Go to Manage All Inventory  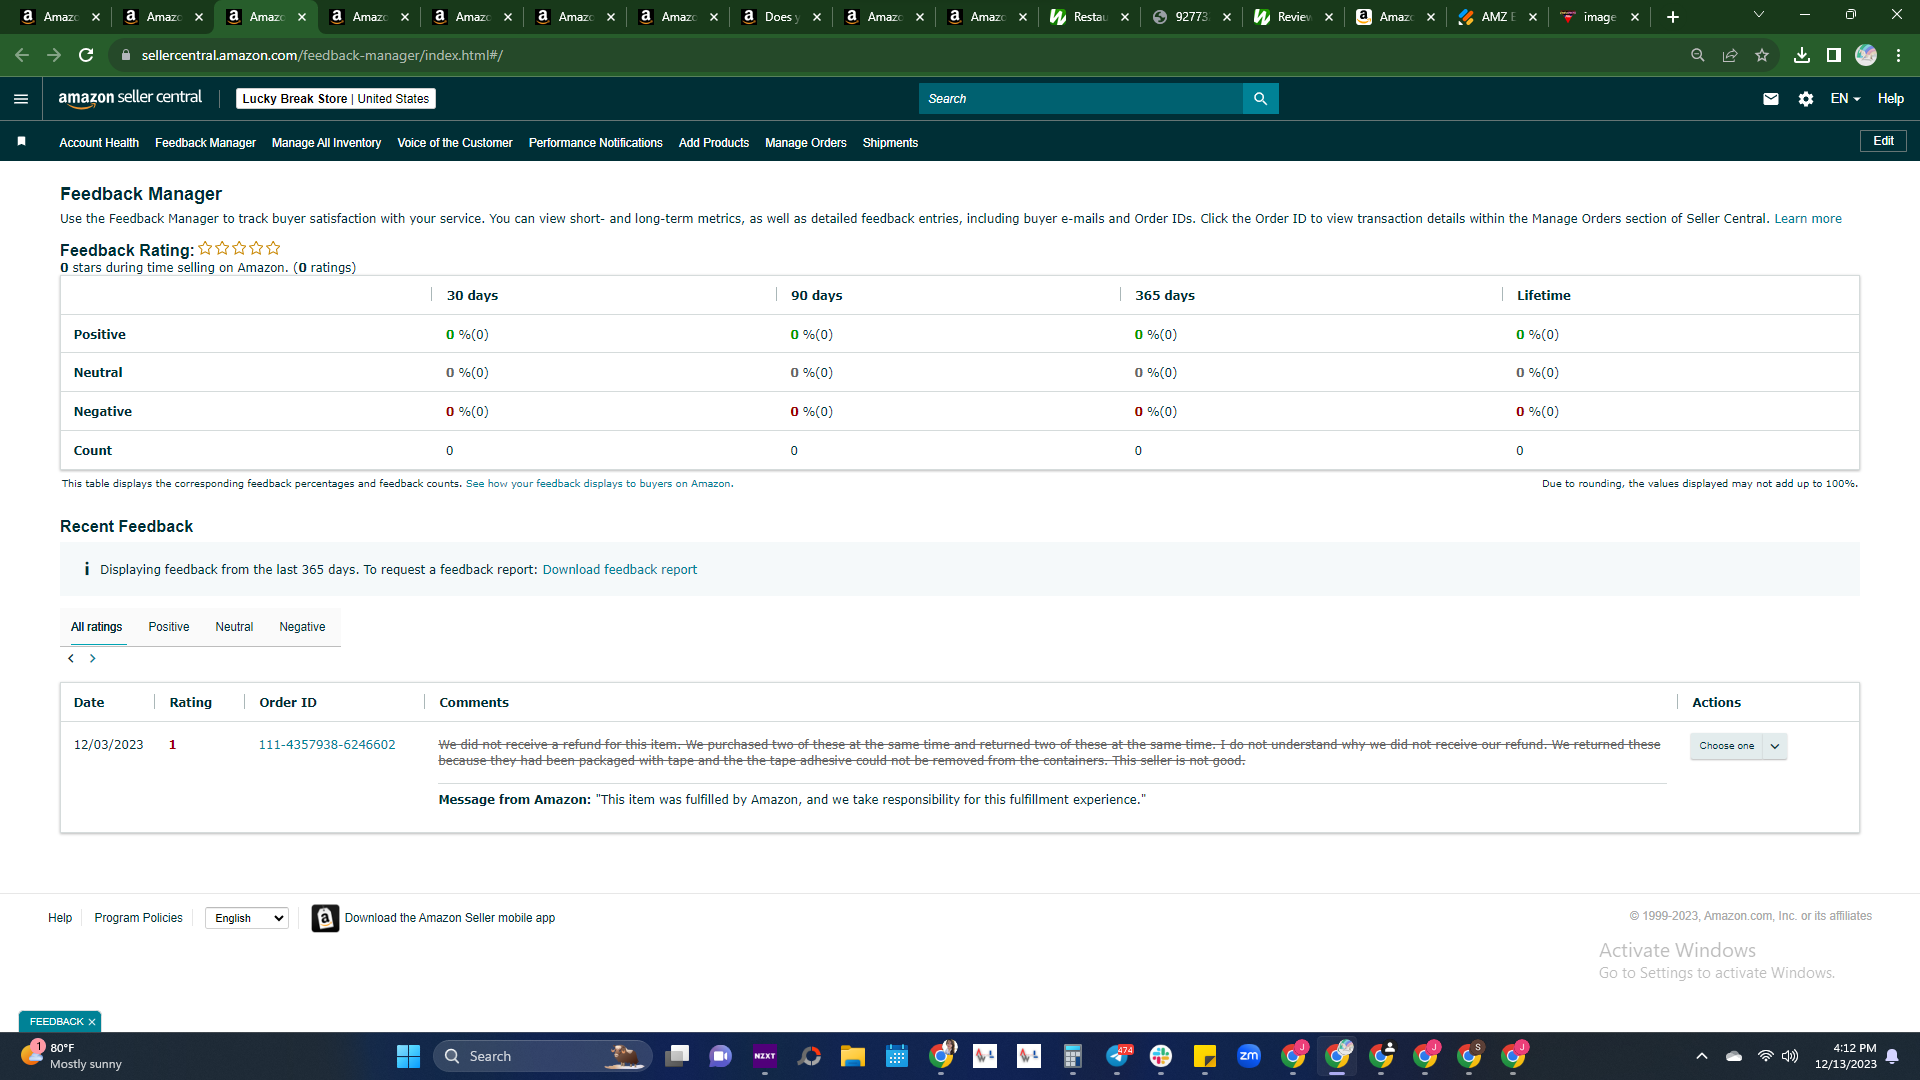click(x=326, y=143)
